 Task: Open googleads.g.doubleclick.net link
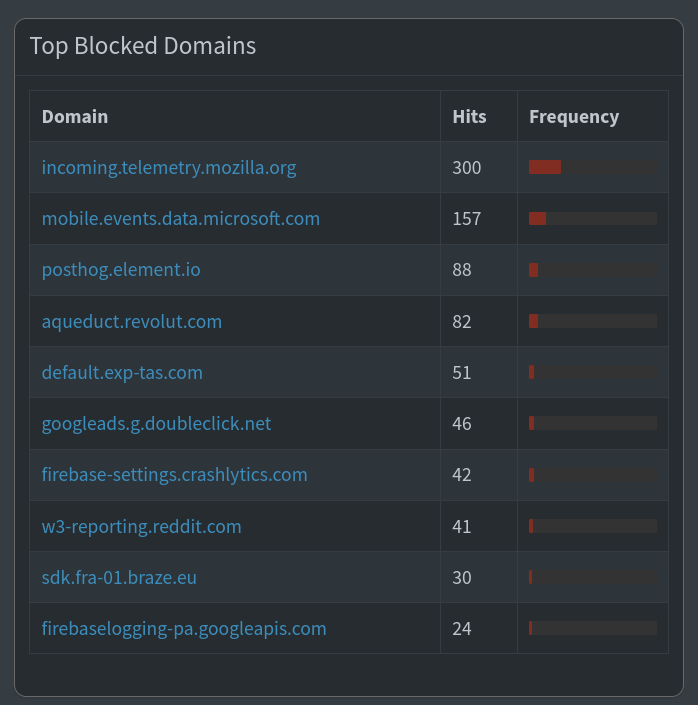157,424
